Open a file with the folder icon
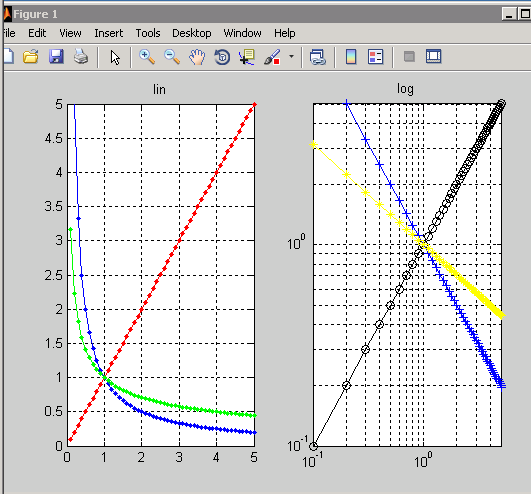This screenshot has width=531, height=494. (30, 57)
